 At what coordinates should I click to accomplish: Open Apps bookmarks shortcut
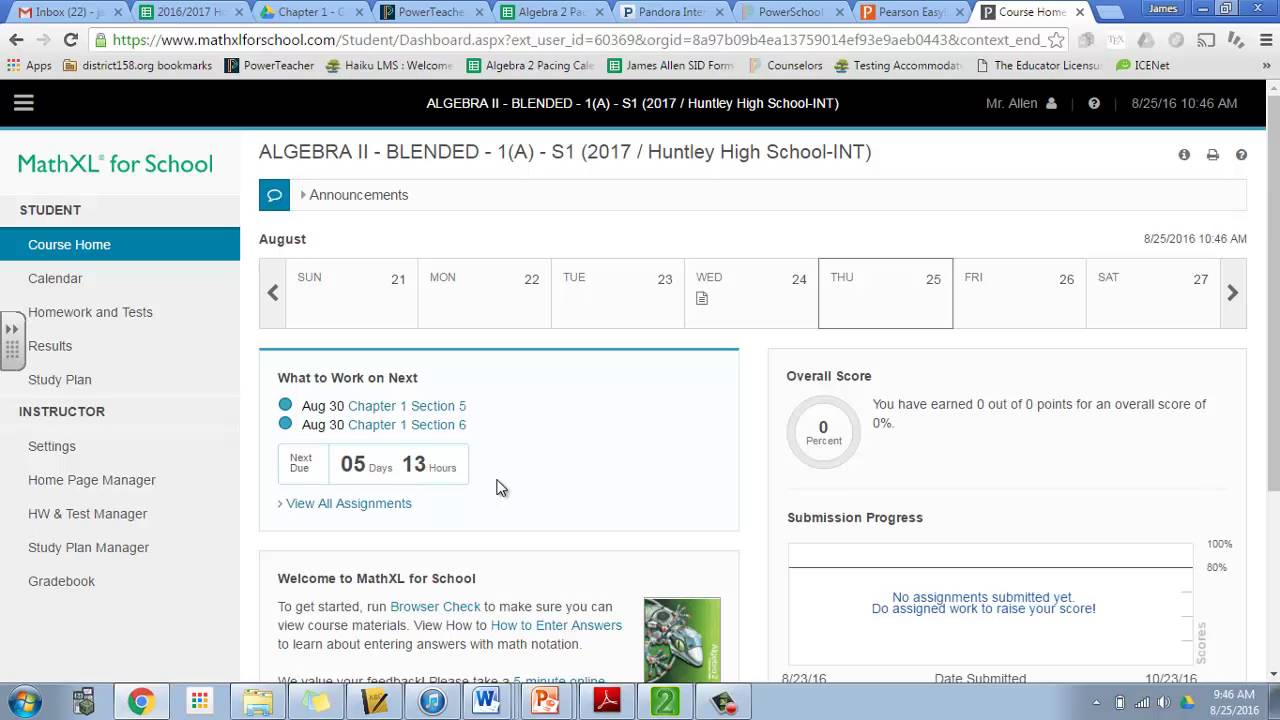pos(29,65)
